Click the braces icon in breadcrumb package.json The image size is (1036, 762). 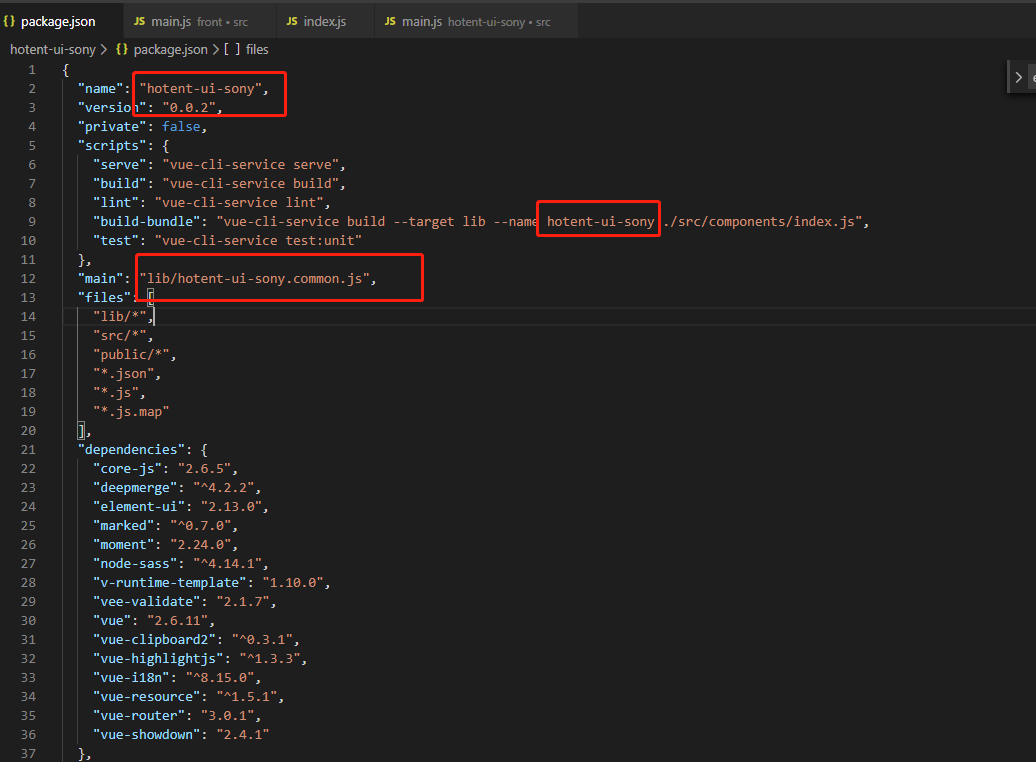tap(122, 49)
